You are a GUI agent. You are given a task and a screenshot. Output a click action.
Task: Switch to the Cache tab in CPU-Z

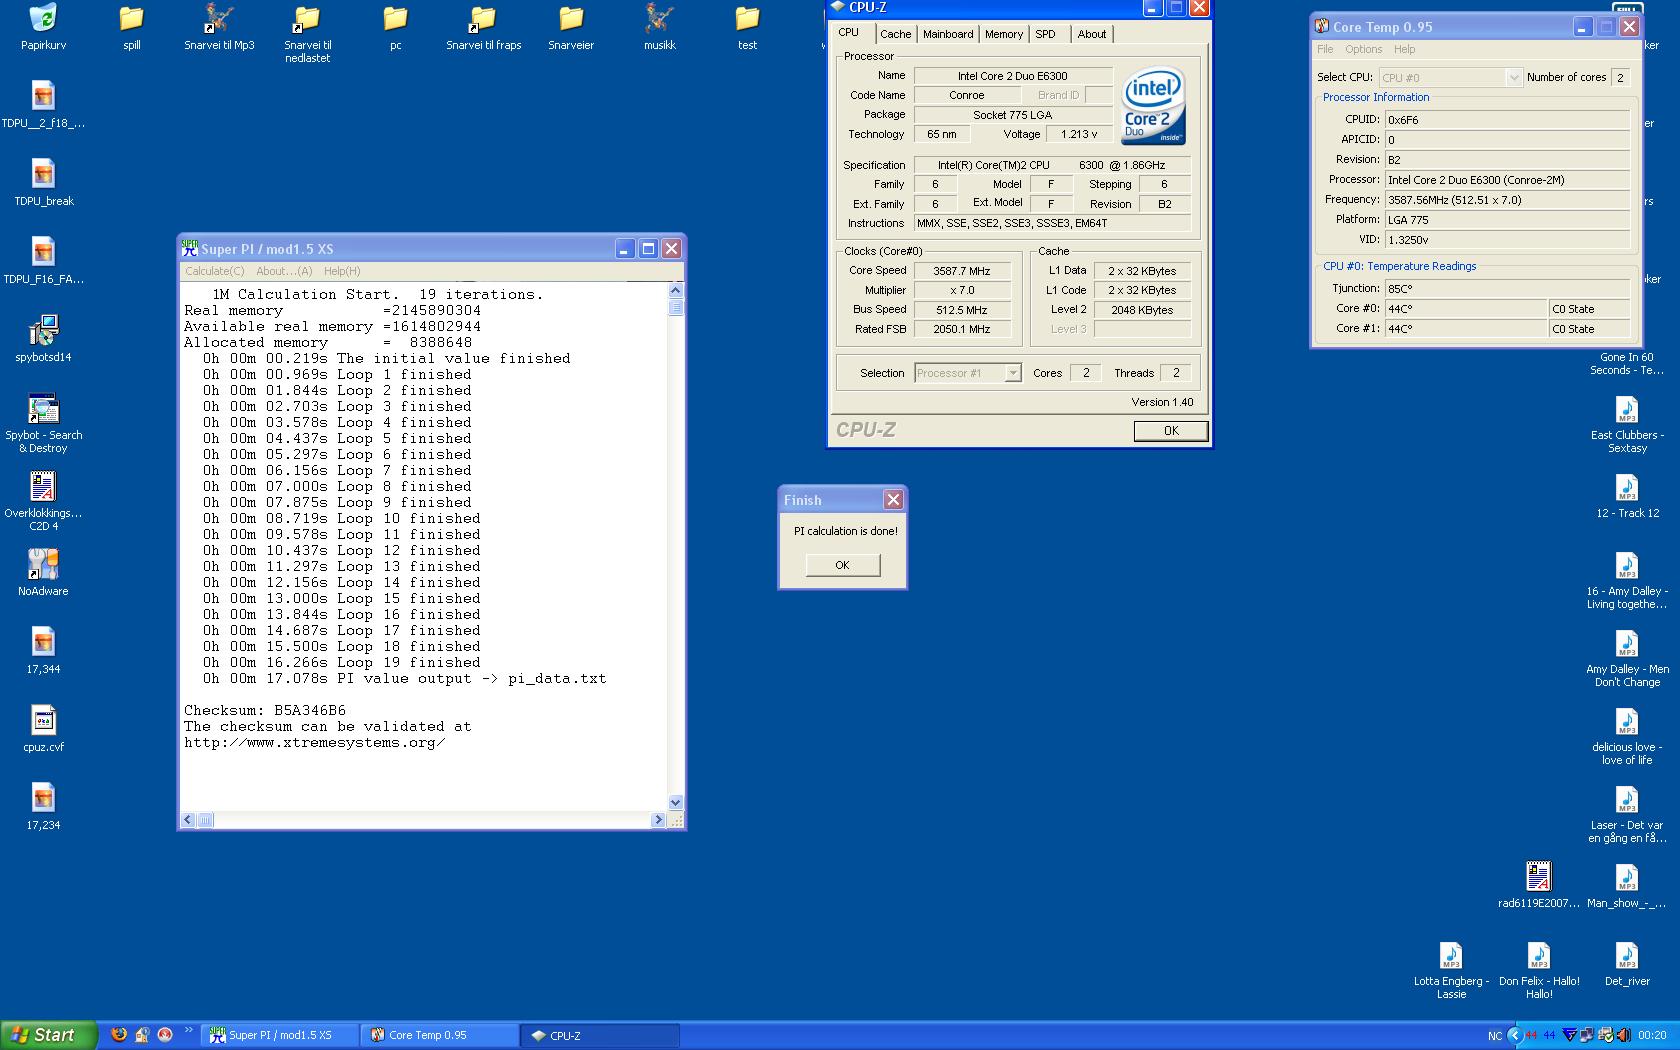click(895, 34)
